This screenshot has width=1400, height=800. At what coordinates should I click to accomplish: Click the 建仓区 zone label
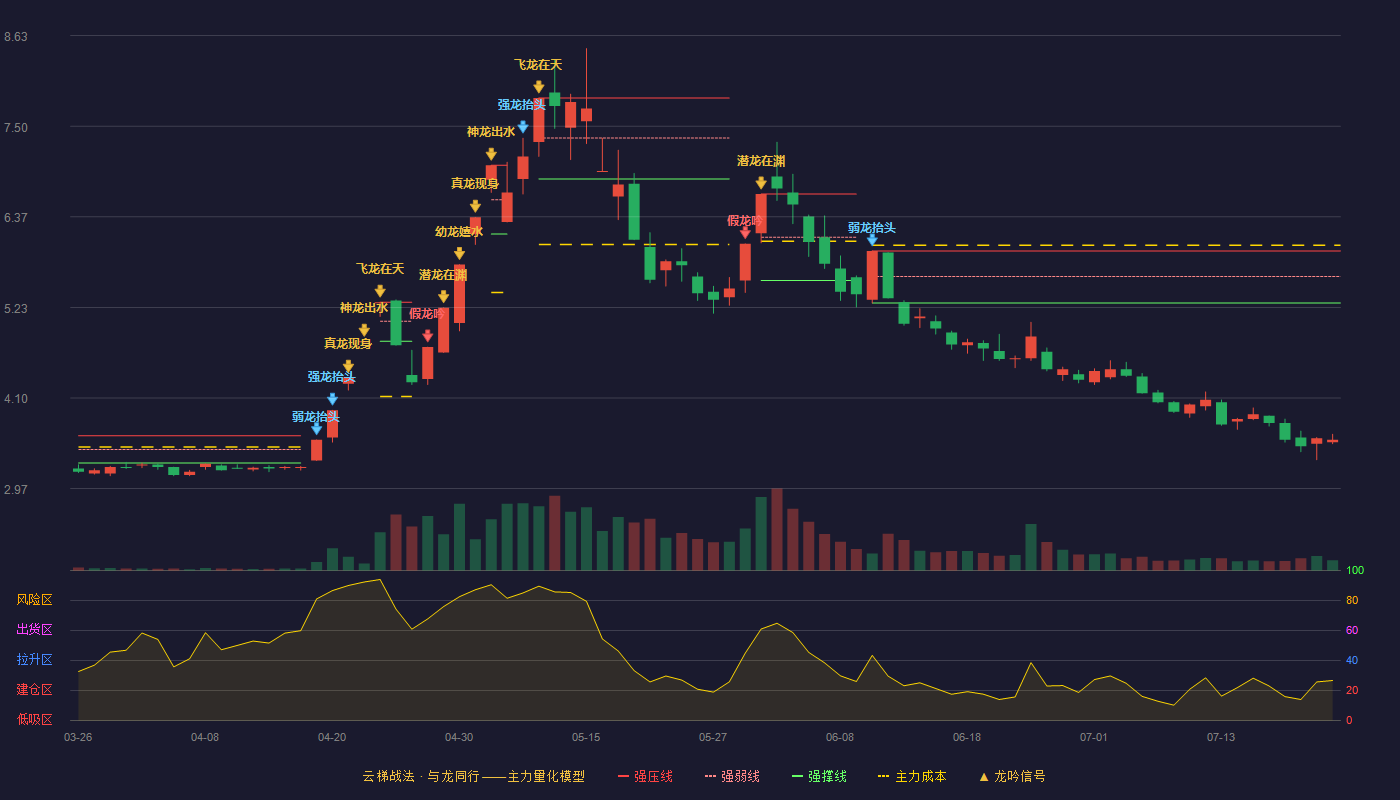pos(34,690)
